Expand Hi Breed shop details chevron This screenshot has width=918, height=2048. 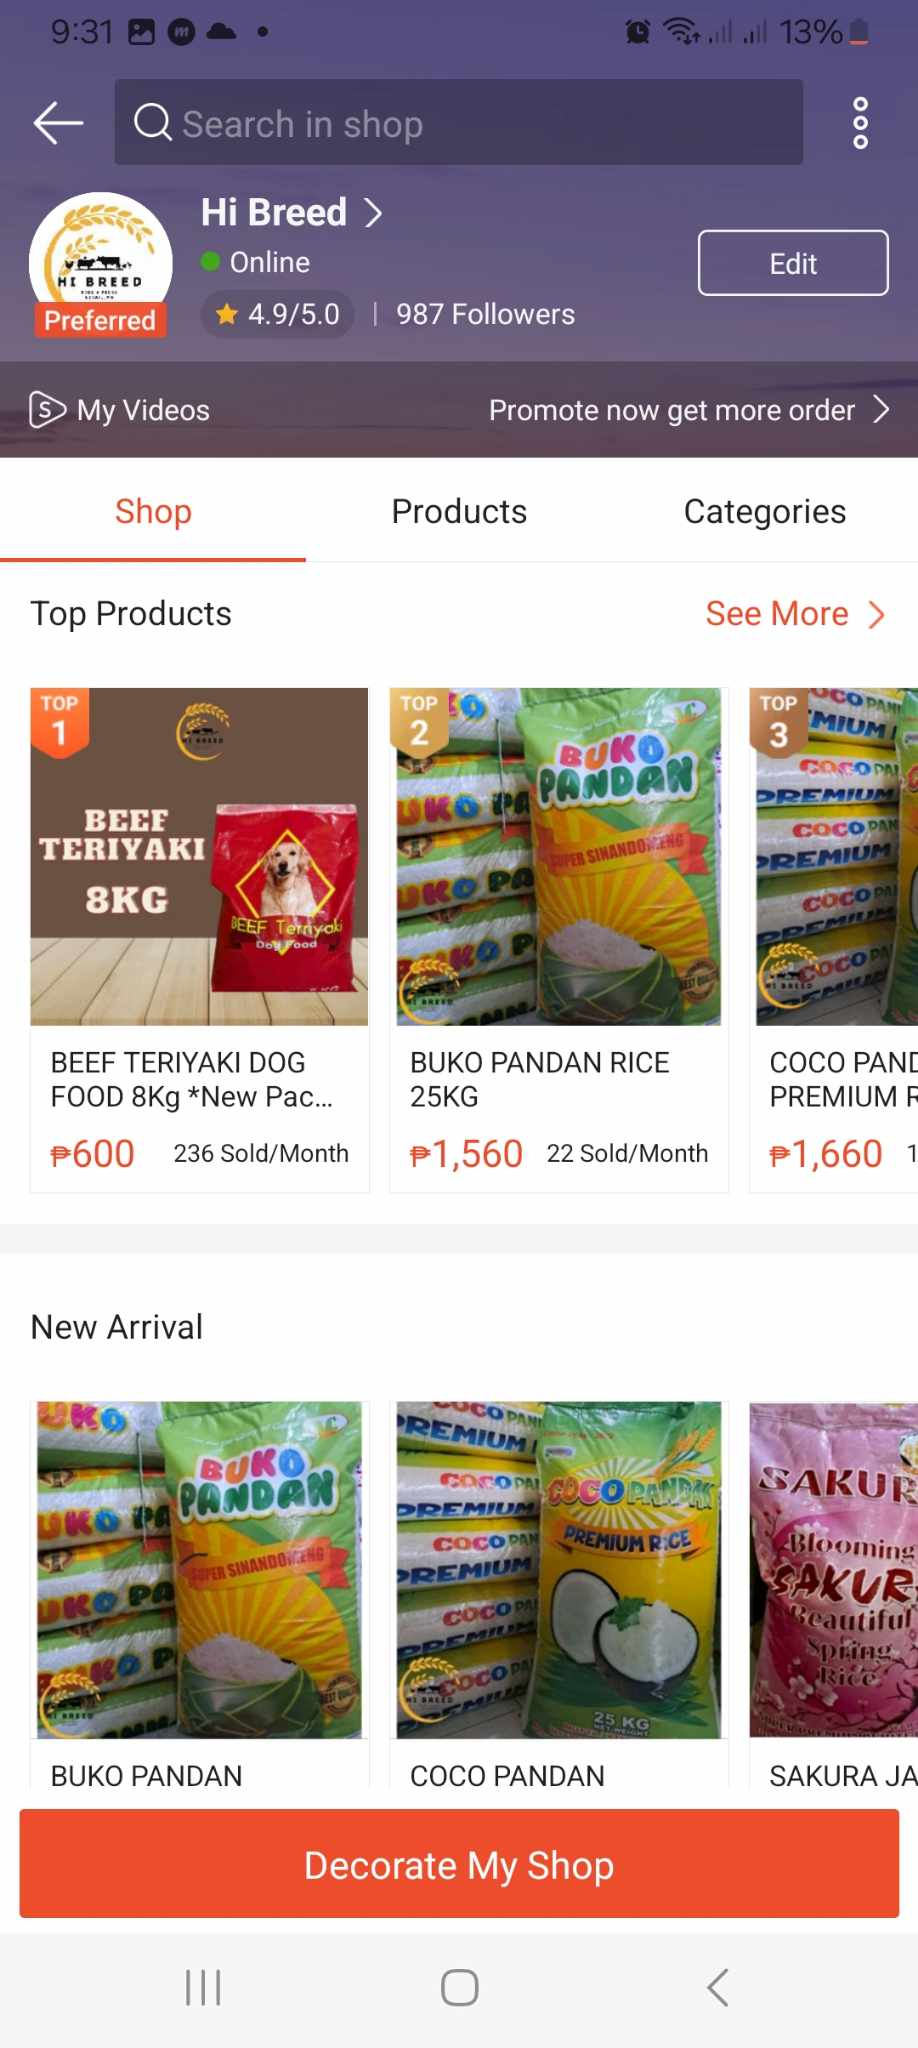coord(373,212)
